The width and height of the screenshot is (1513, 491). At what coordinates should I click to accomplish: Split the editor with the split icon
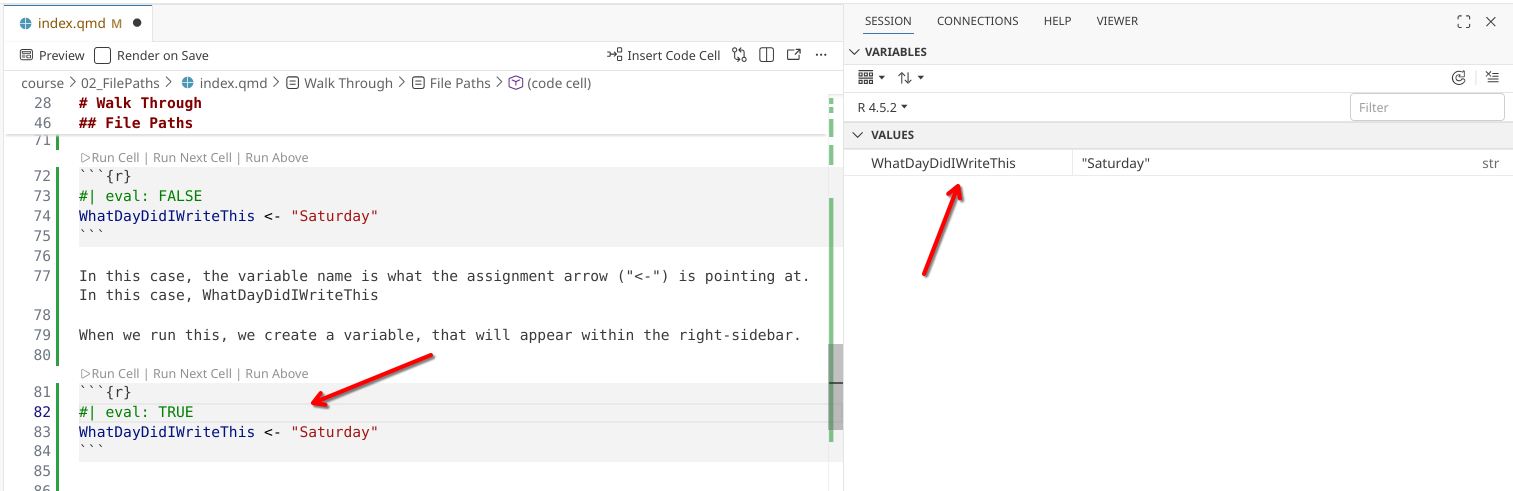click(767, 55)
